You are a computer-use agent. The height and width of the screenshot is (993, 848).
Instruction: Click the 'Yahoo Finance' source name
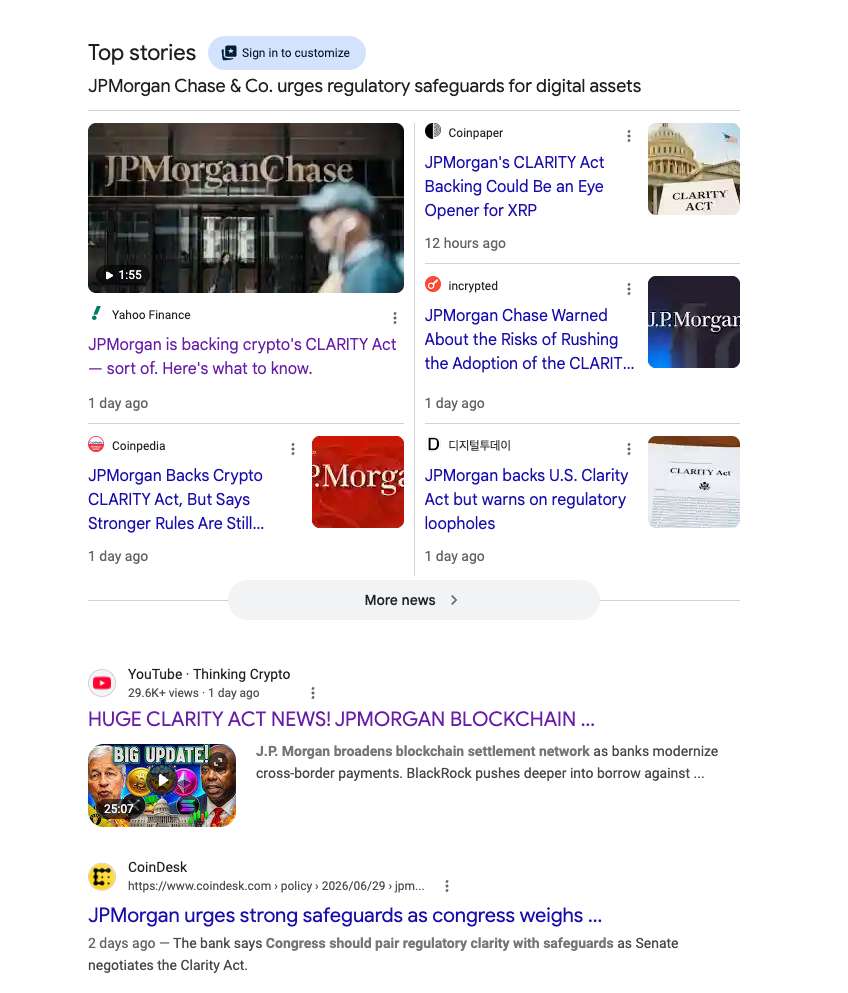click(151, 315)
